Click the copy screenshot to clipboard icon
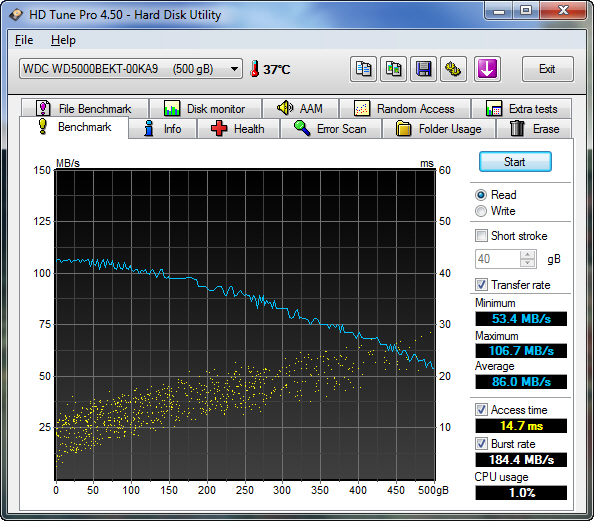 click(x=393, y=69)
